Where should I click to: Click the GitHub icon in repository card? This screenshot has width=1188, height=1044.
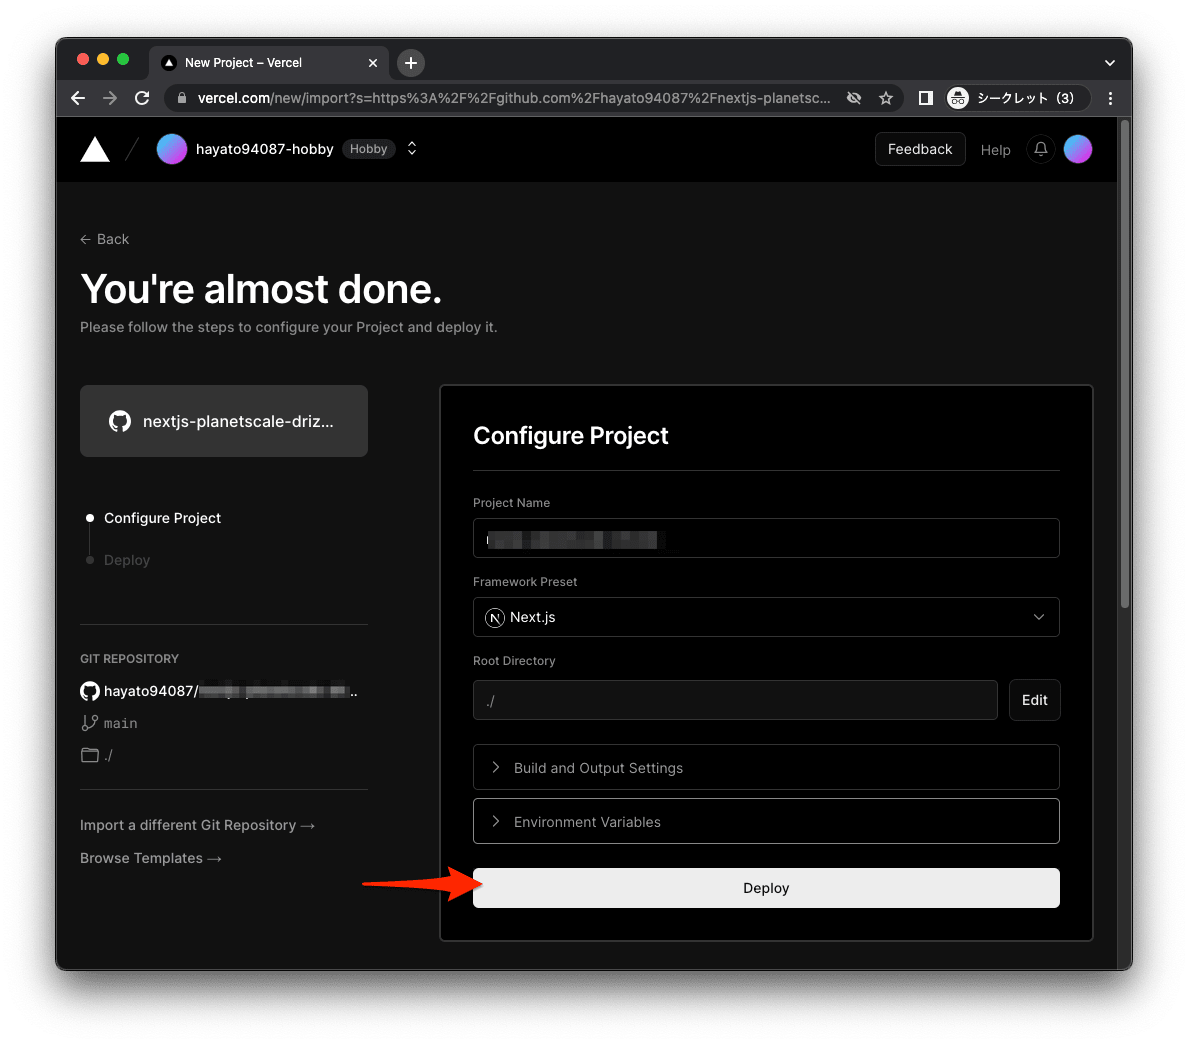[120, 421]
